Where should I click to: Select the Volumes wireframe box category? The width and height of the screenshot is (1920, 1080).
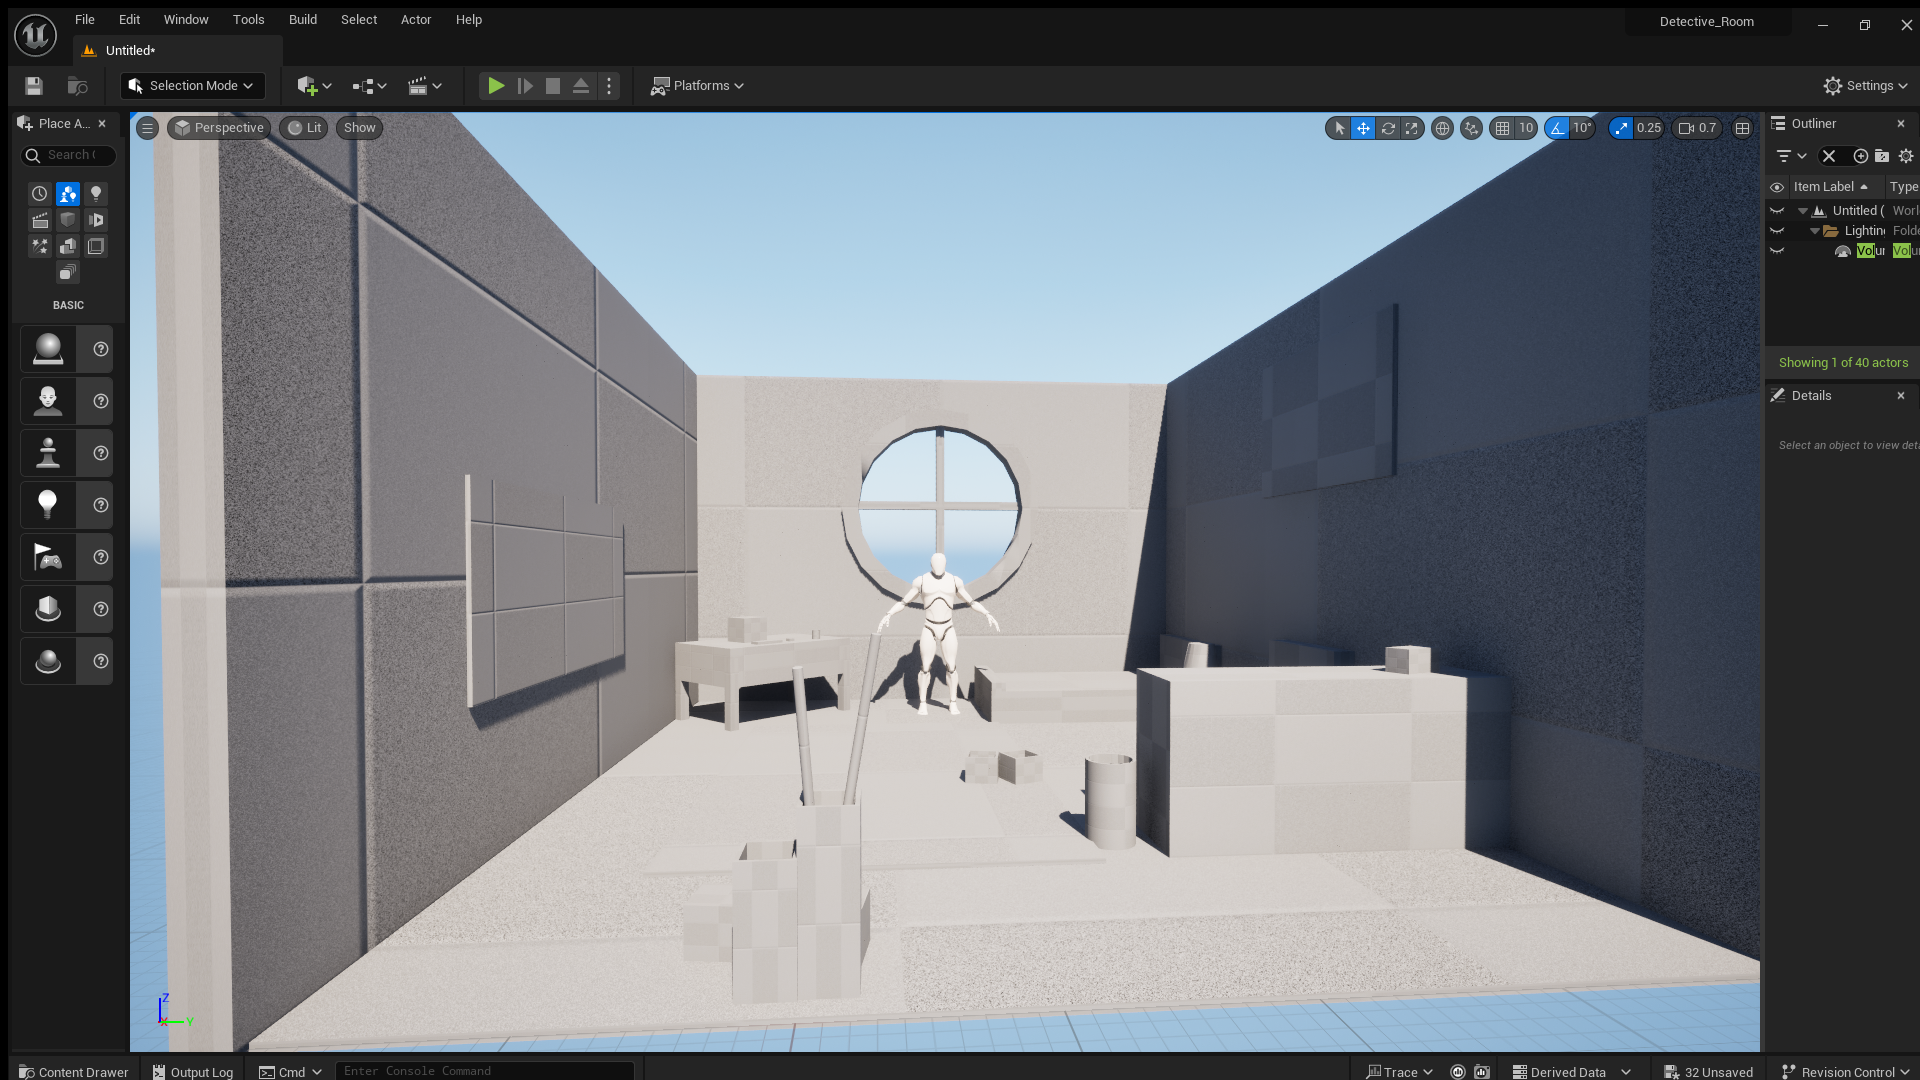click(96, 246)
